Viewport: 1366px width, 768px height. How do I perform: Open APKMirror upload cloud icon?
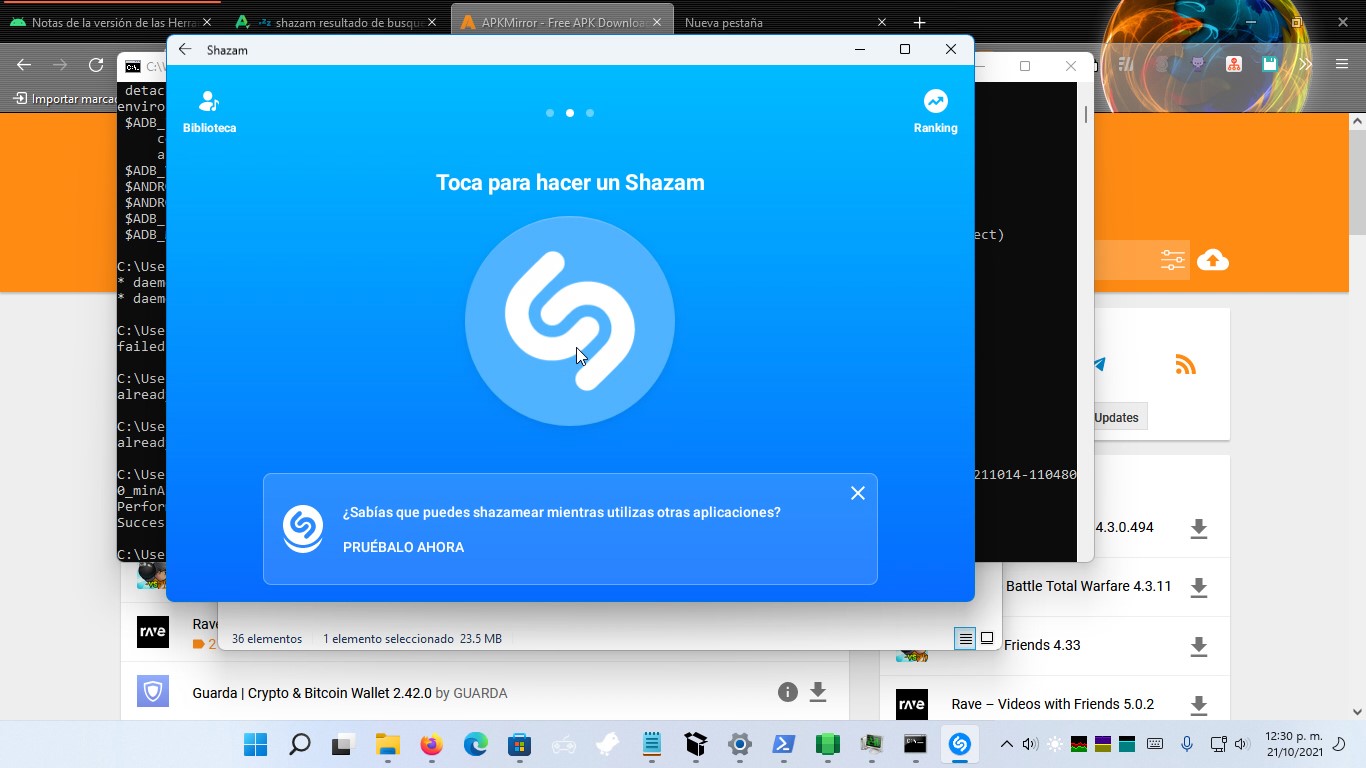[x=1213, y=260]
